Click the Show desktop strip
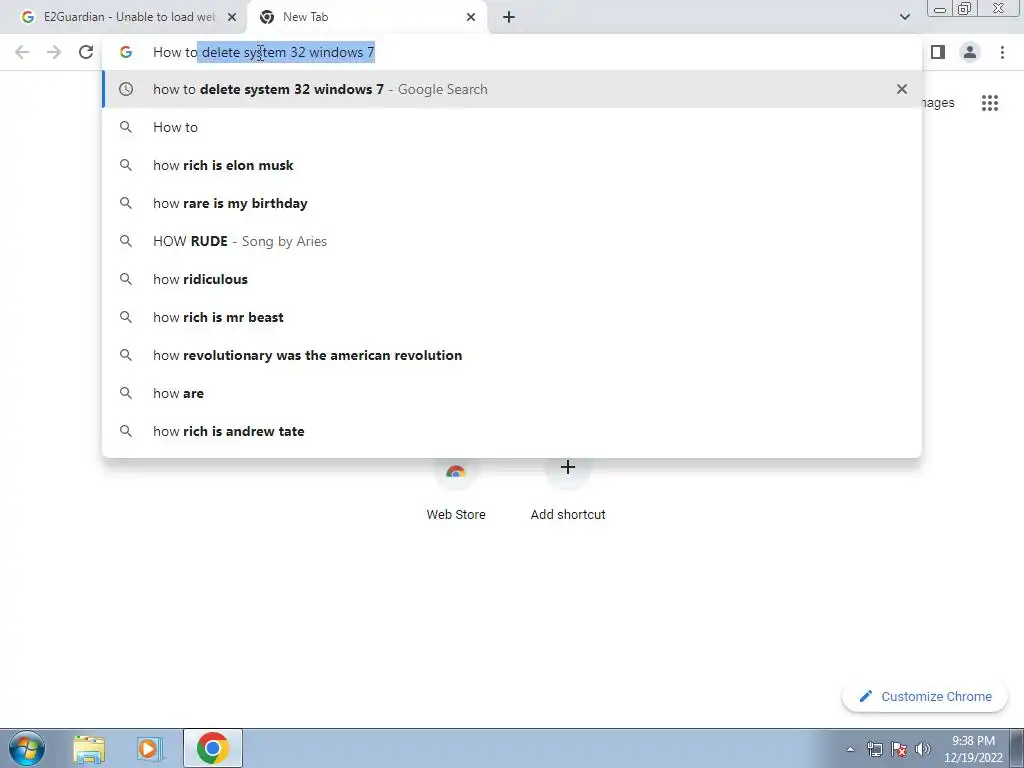Image resolution: width=1024 pixels, height=768 pixels. point(1017,748)
